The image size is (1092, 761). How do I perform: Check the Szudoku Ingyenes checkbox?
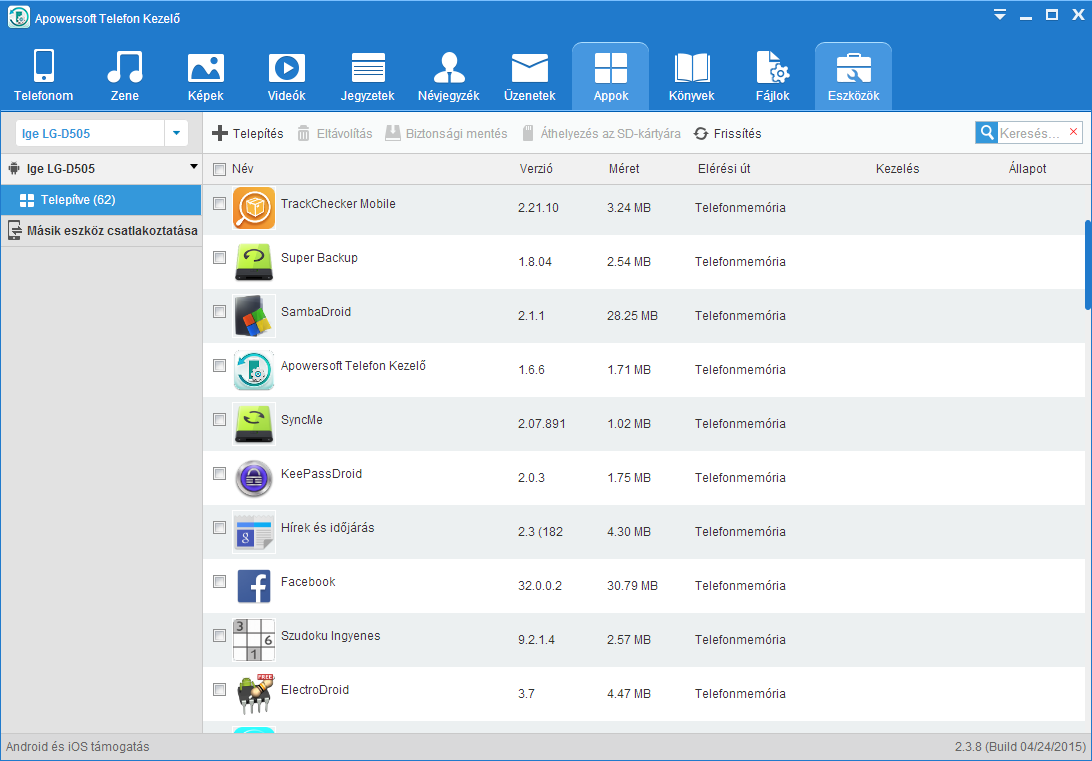(219, 635)
